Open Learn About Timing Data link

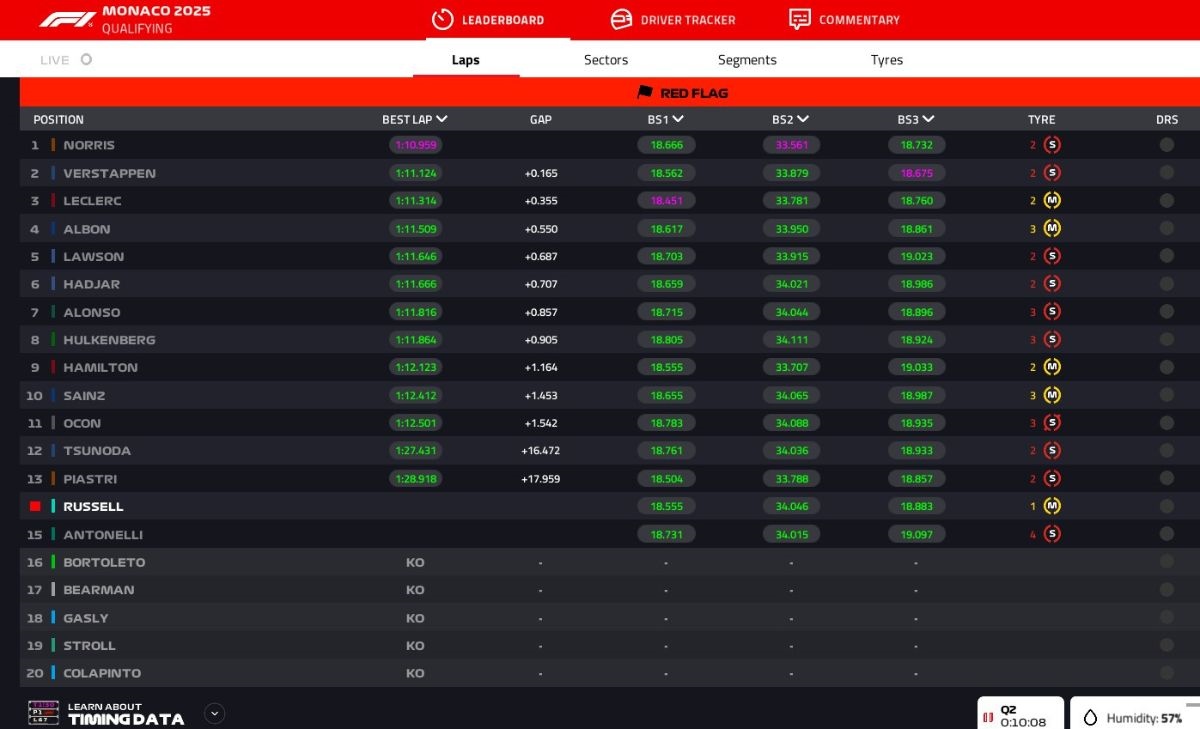[125, 713]
